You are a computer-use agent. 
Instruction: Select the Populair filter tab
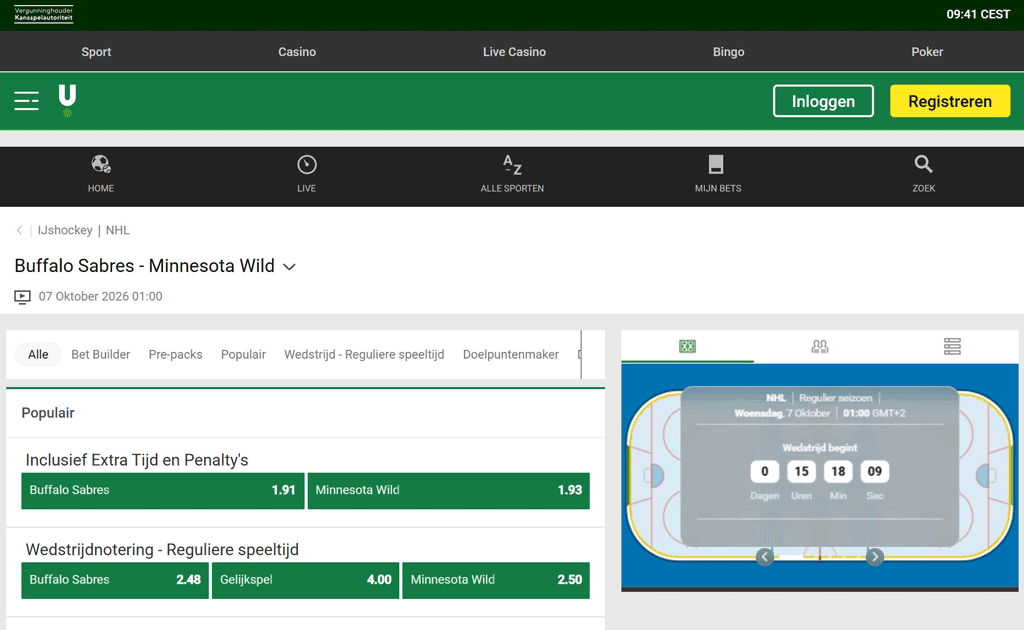point(243,354)
